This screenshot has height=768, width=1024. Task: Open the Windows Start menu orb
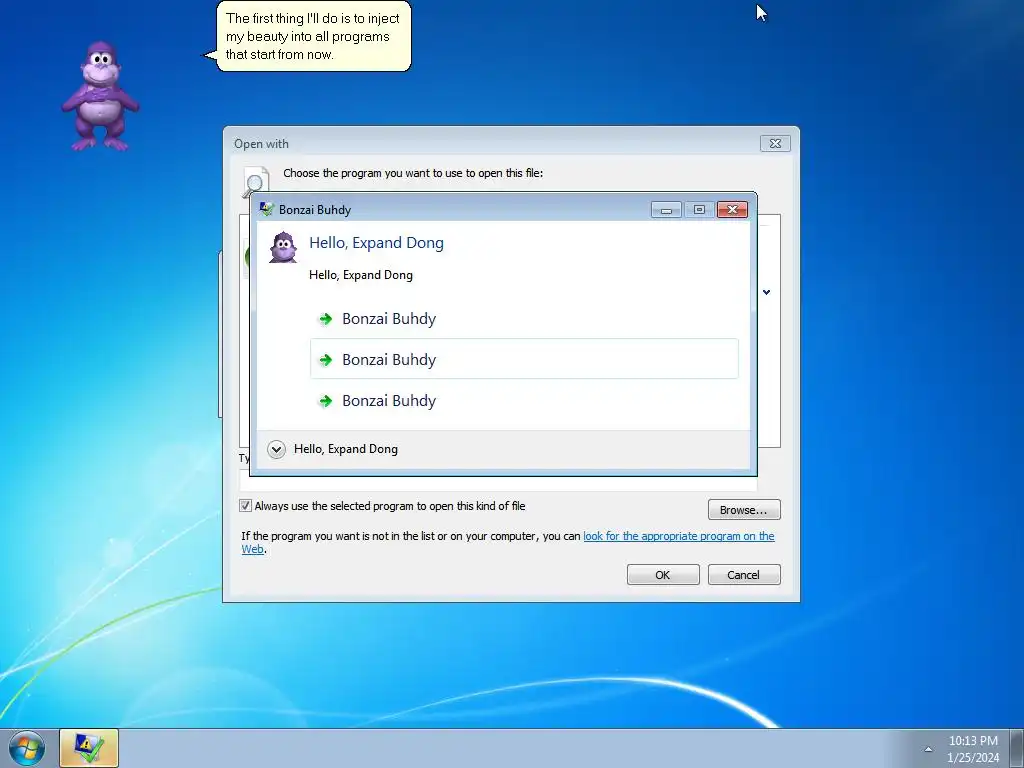pyautogui.click(x=27, y=748)
